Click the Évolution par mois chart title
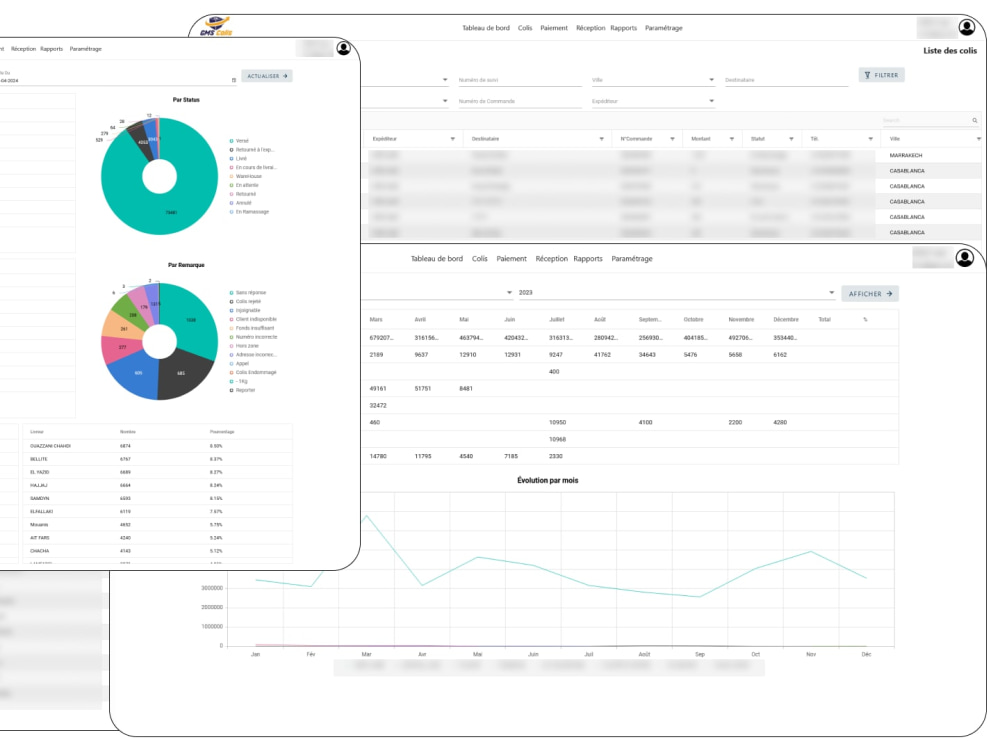Screen dimensions: 1000x751 547,481
